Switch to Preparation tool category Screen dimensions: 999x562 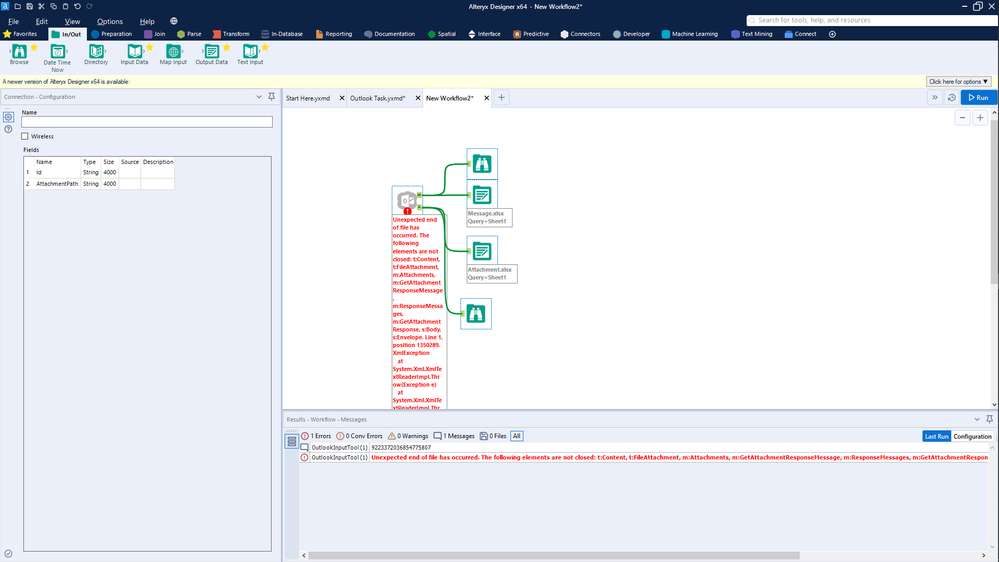pos(111,34)
